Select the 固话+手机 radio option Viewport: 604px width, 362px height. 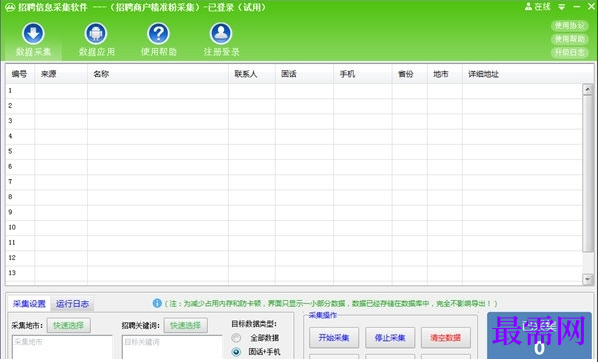pos(236,352)
